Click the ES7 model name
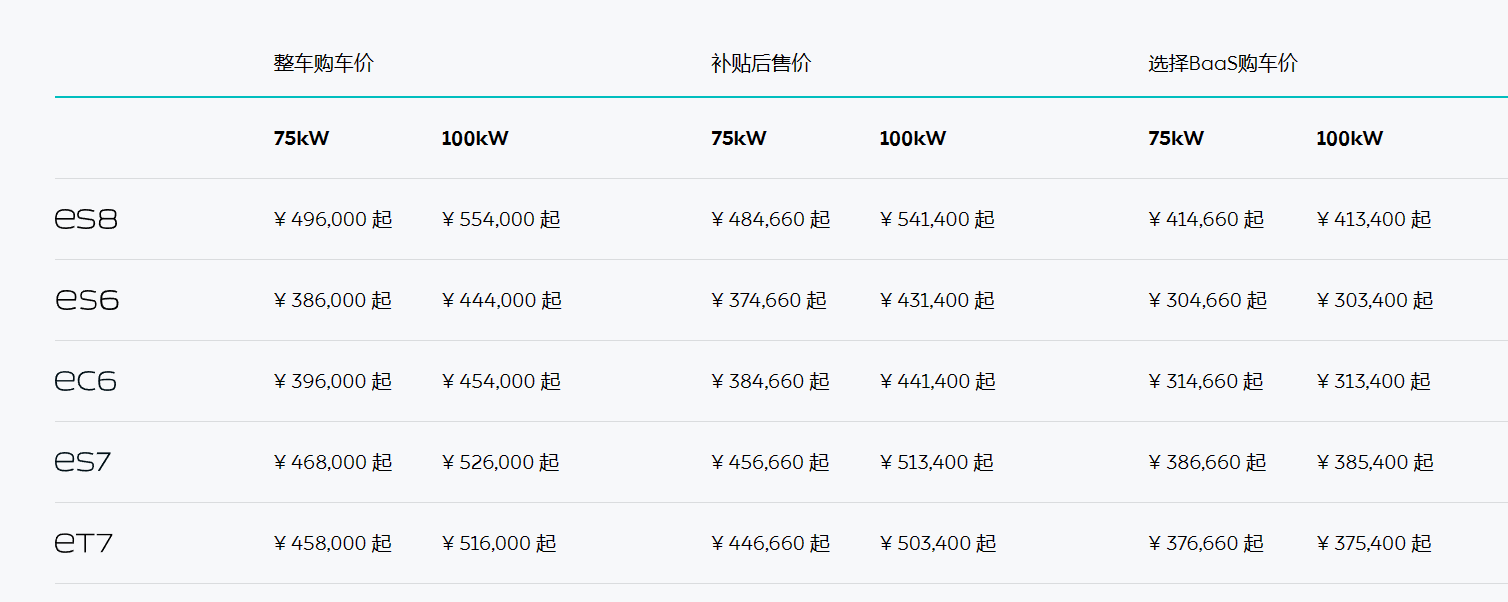Image resolution: width=1508 pixels, height=602 pixels. pyautogui.click(x=83, y=462)
